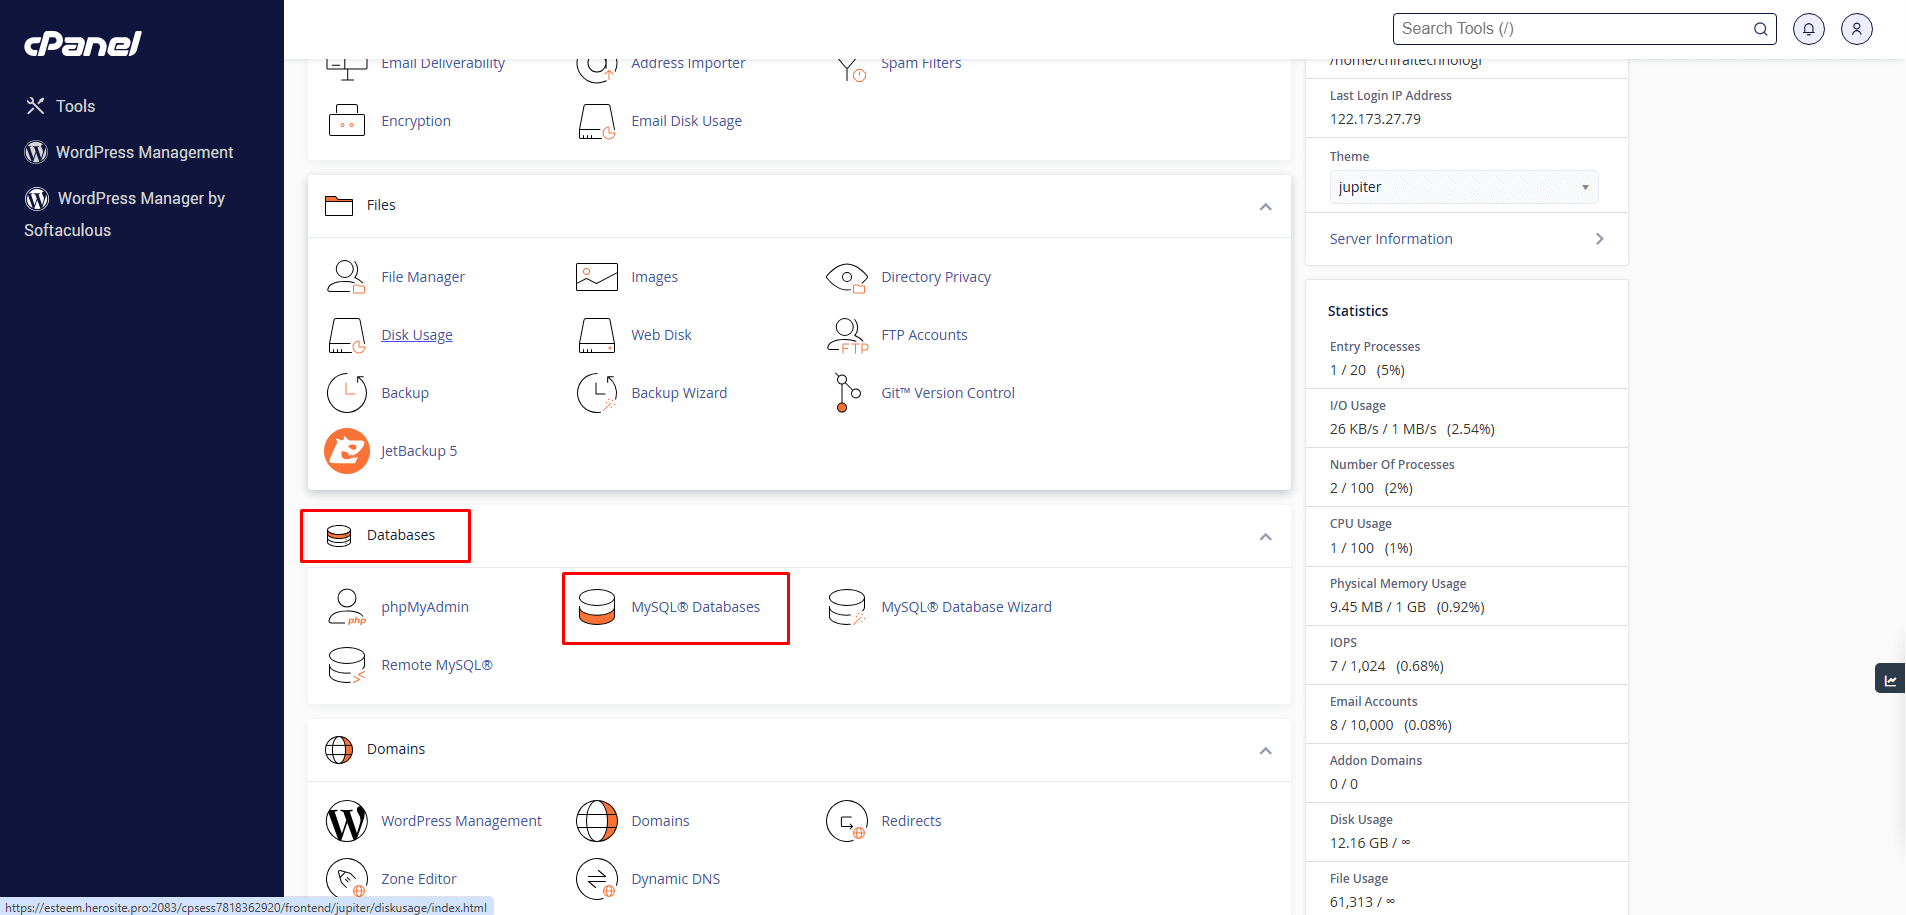Viewport: 1906px width, 915px height.
Task: Open the user account icon
Action: point(1856,29)
